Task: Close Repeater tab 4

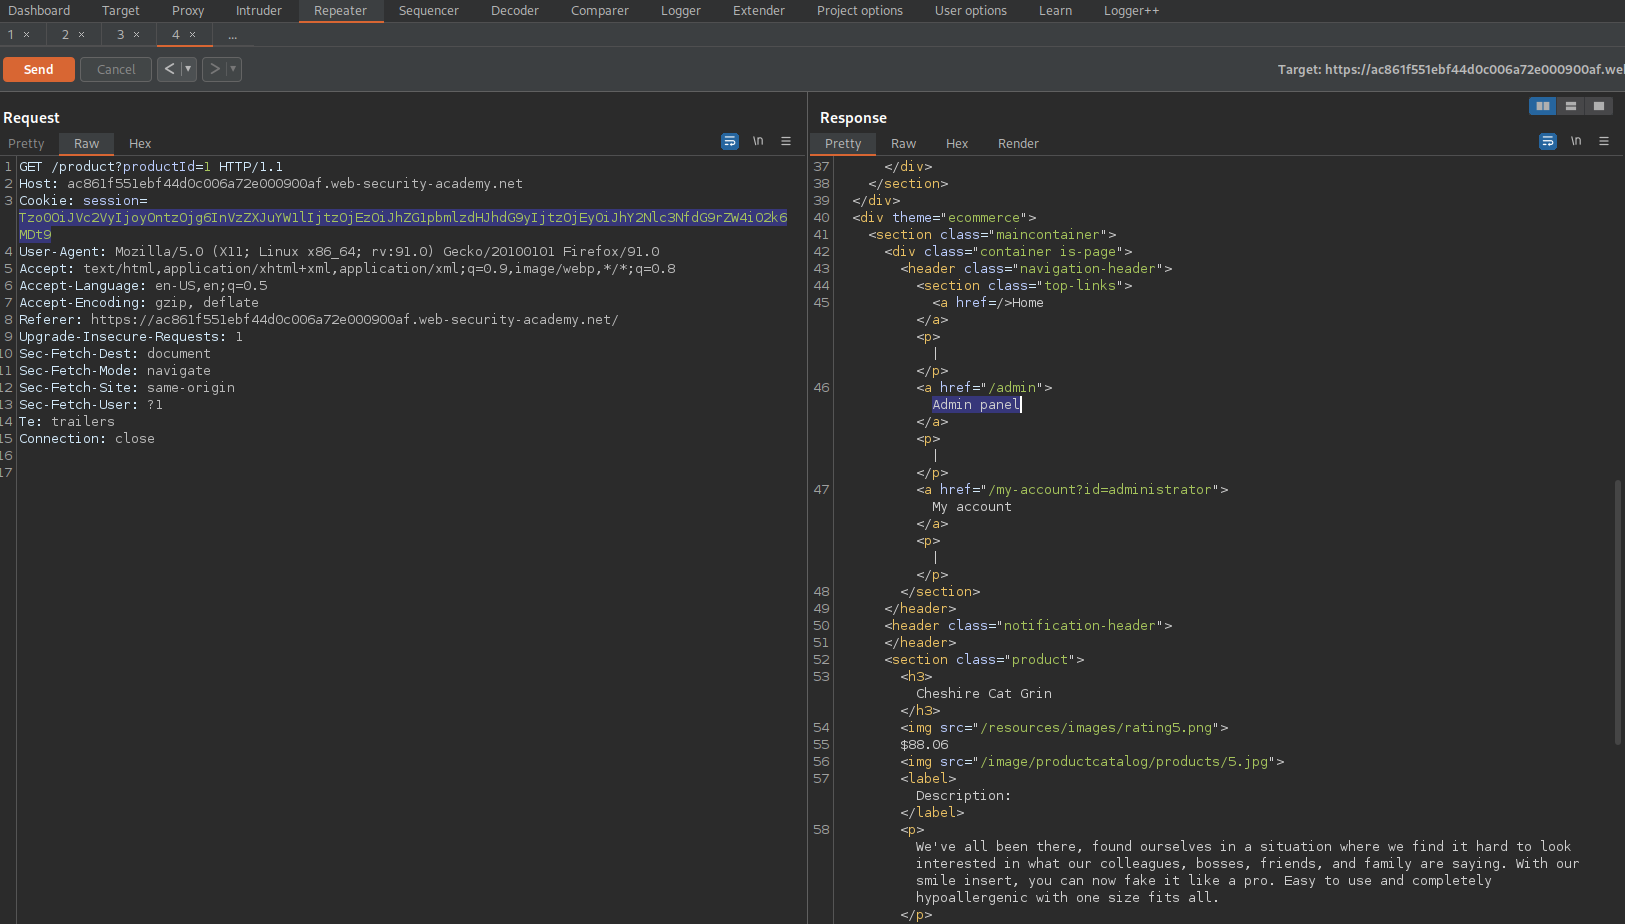Action: tap(193, 35)
